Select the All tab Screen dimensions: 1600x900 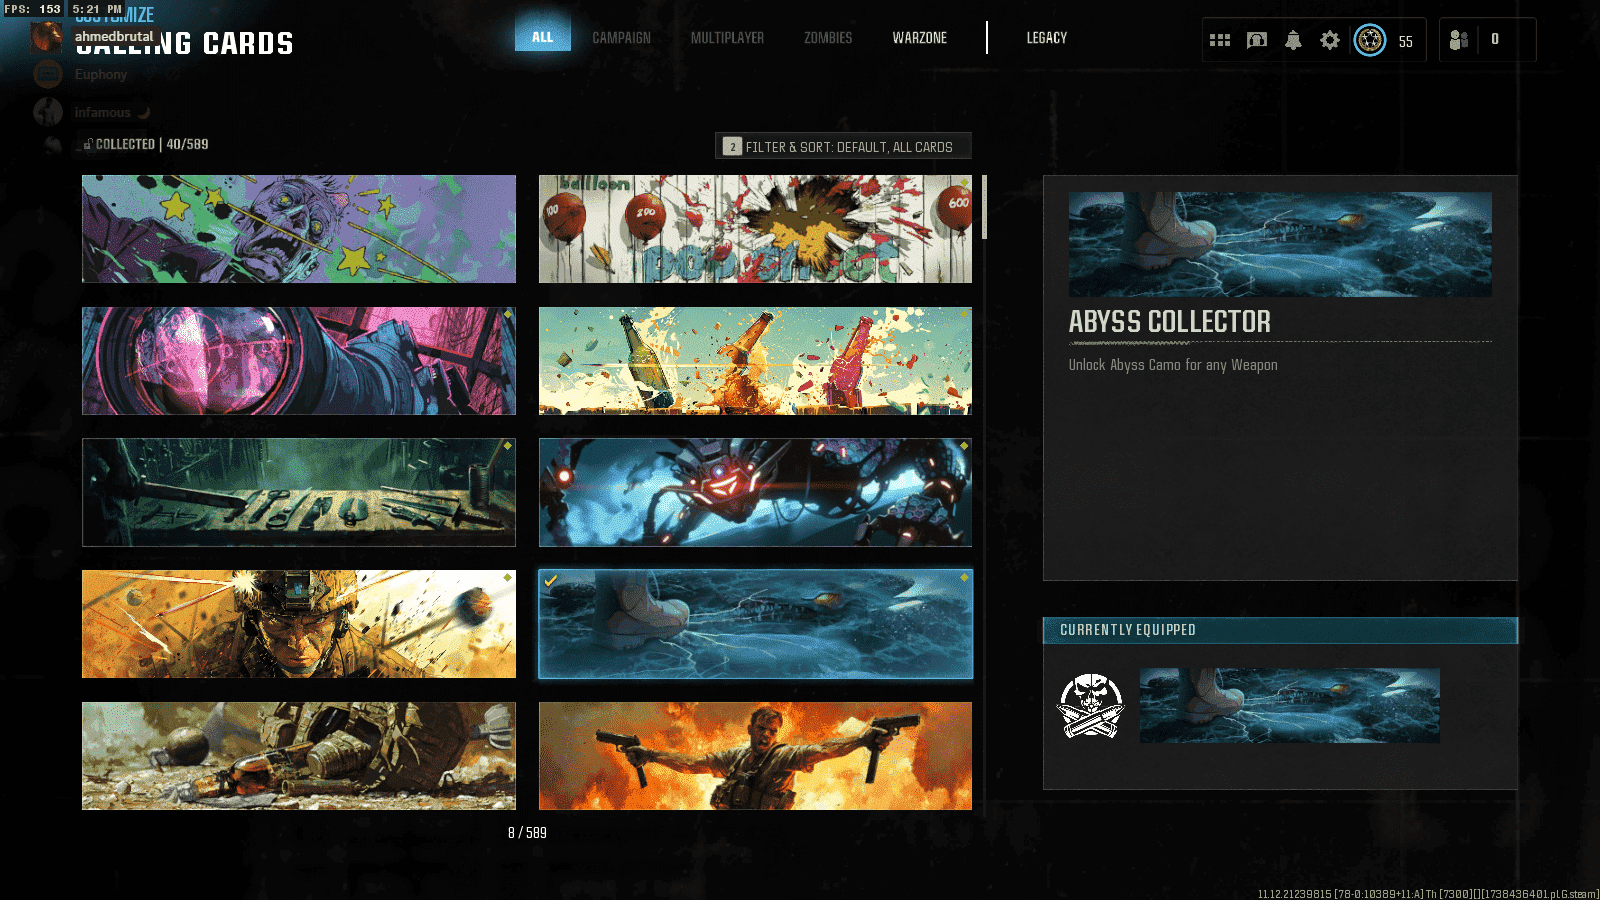tap(542, 37)
